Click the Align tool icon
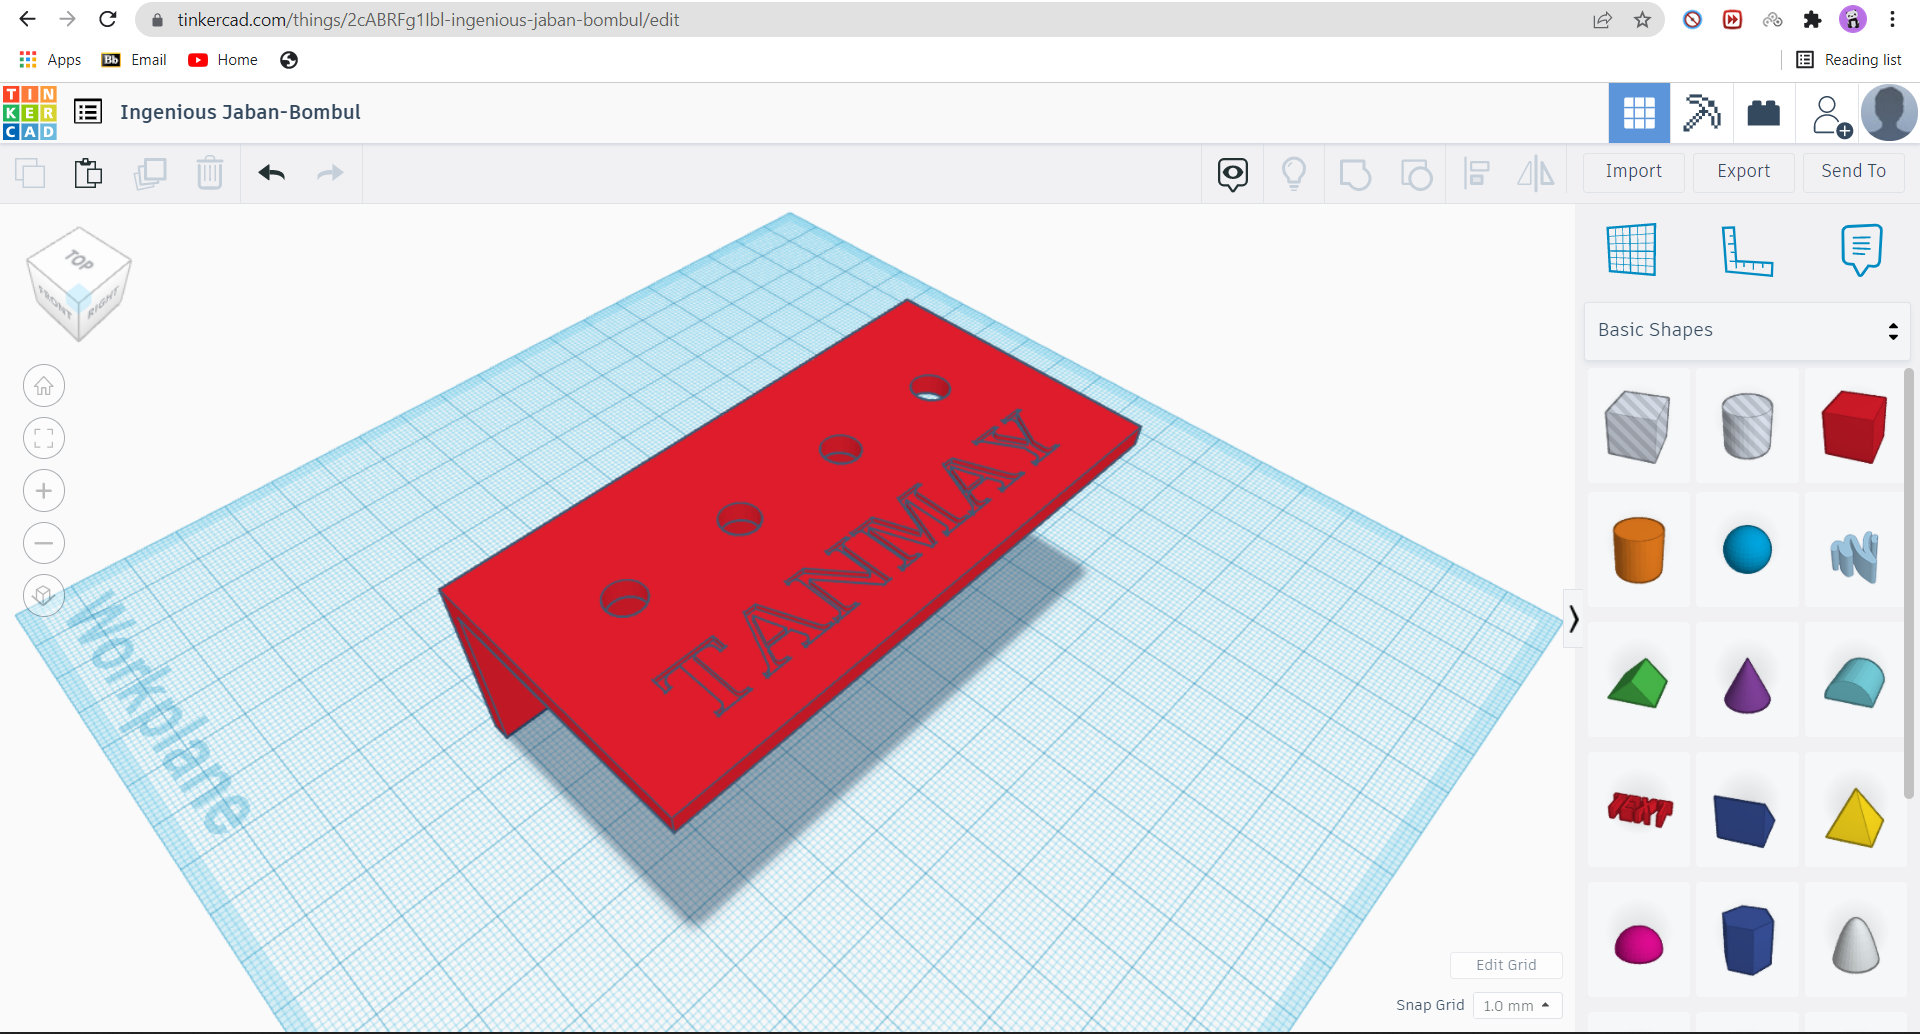1920x1034 pixels. 1477,174
